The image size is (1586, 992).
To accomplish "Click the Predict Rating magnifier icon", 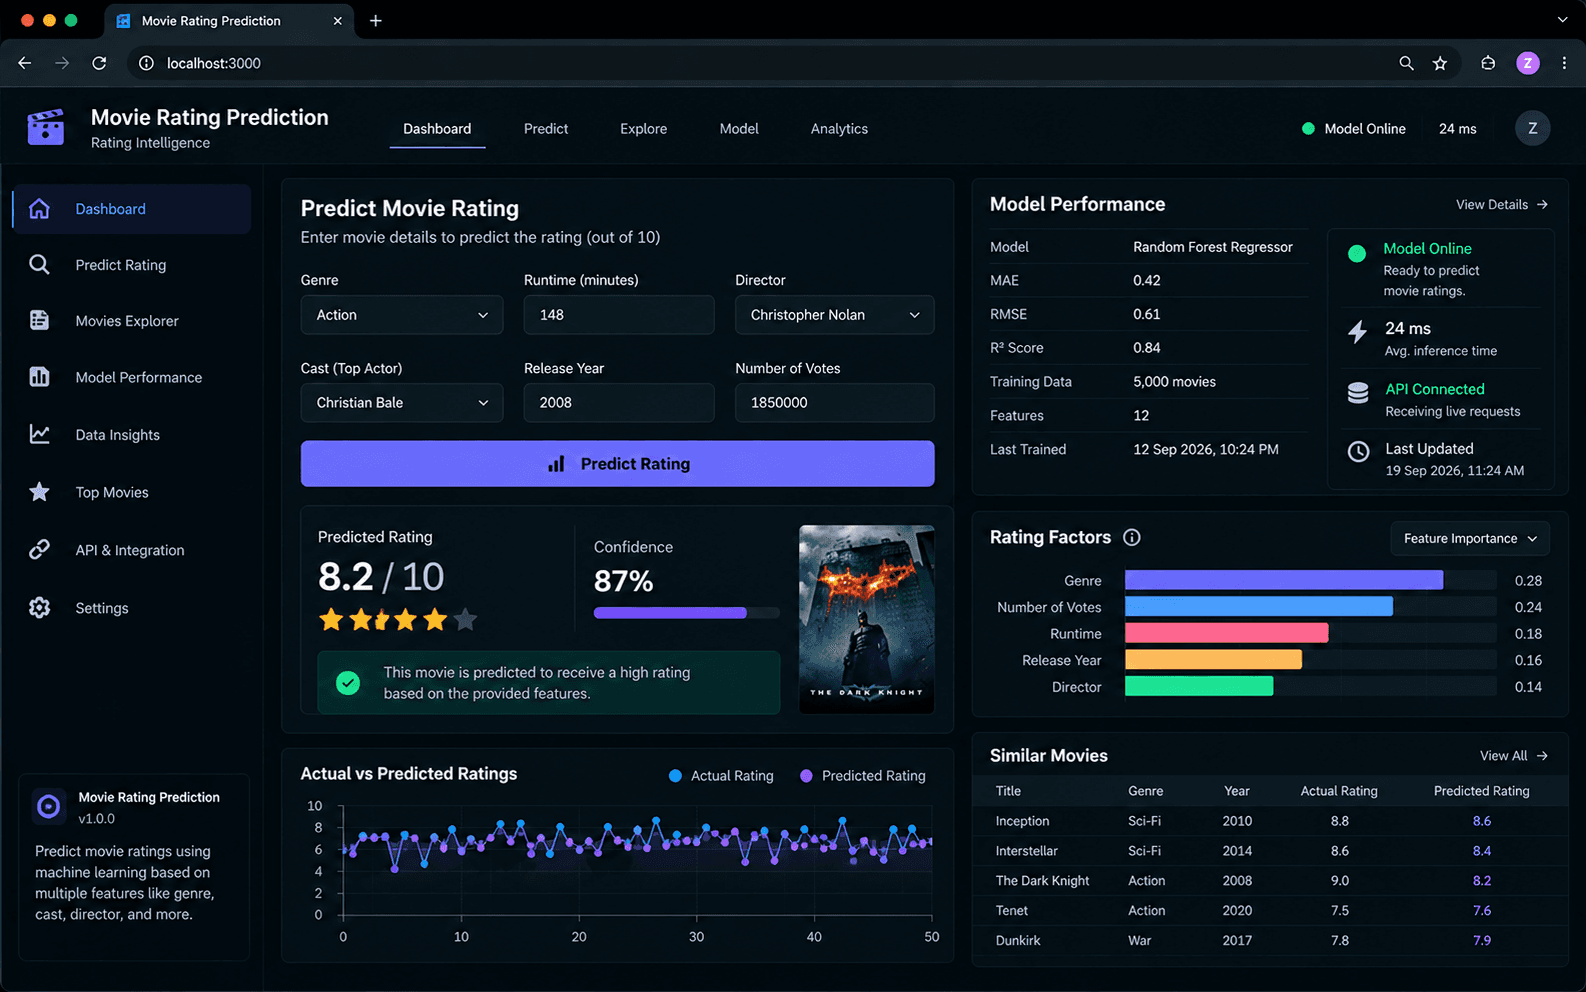I will [39, 265].
